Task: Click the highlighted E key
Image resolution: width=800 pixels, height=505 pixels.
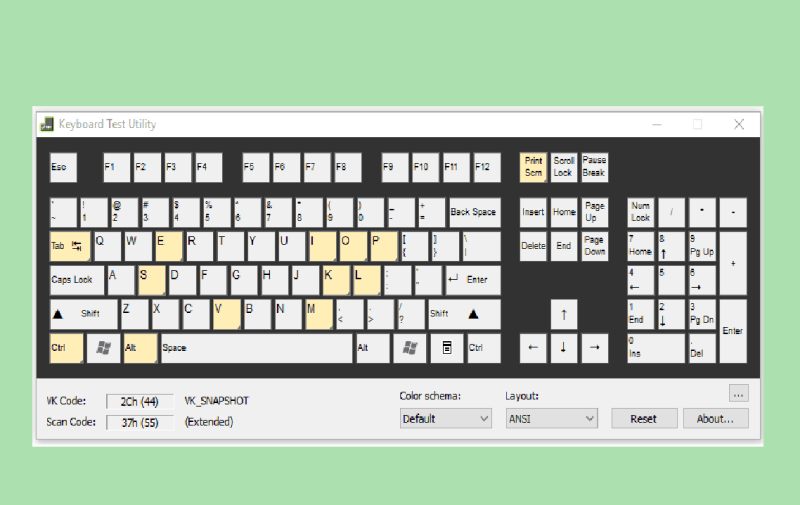Action: (x=169, y=246)
